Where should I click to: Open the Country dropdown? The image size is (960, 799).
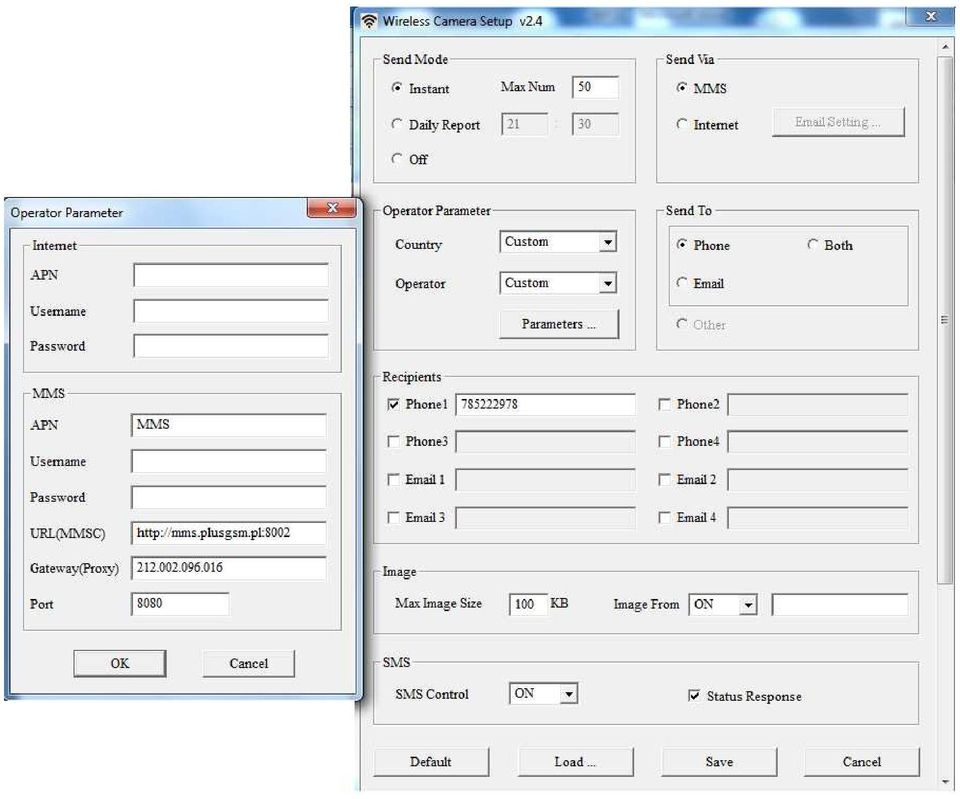pos(558,242)
